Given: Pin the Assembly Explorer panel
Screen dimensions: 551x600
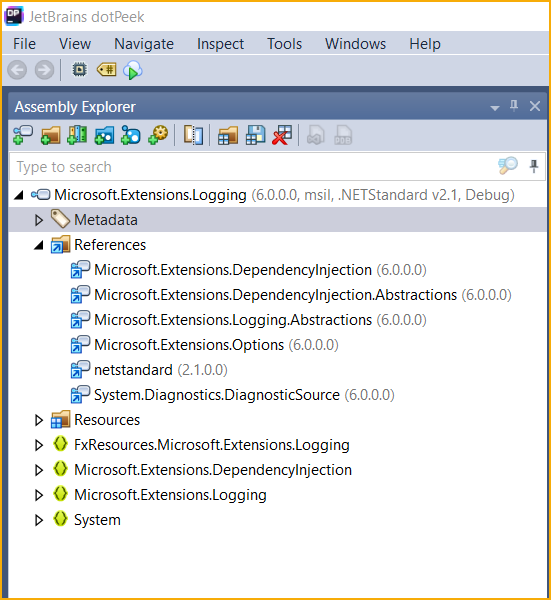Looking at the screenshot, I should click(x=514, y=106).
